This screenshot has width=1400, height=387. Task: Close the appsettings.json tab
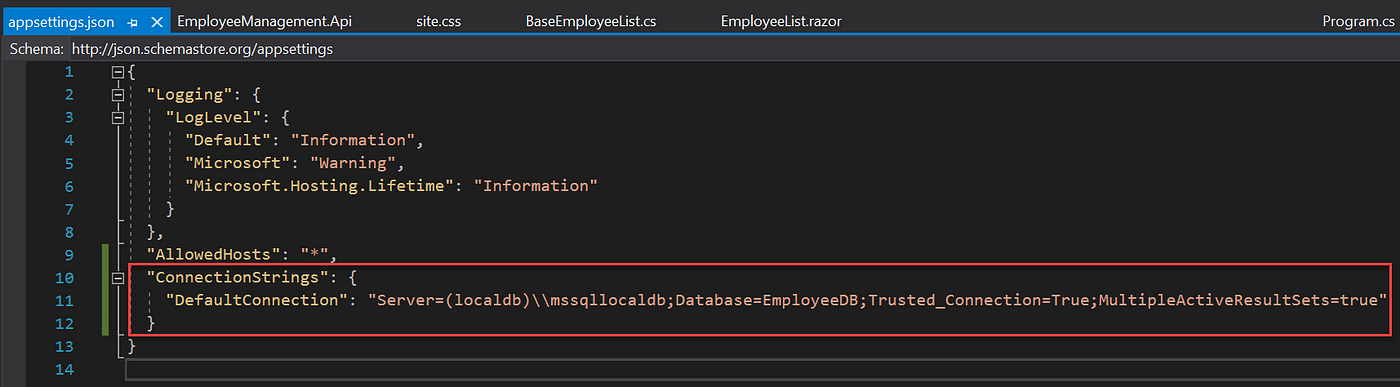tap(157, 21)
